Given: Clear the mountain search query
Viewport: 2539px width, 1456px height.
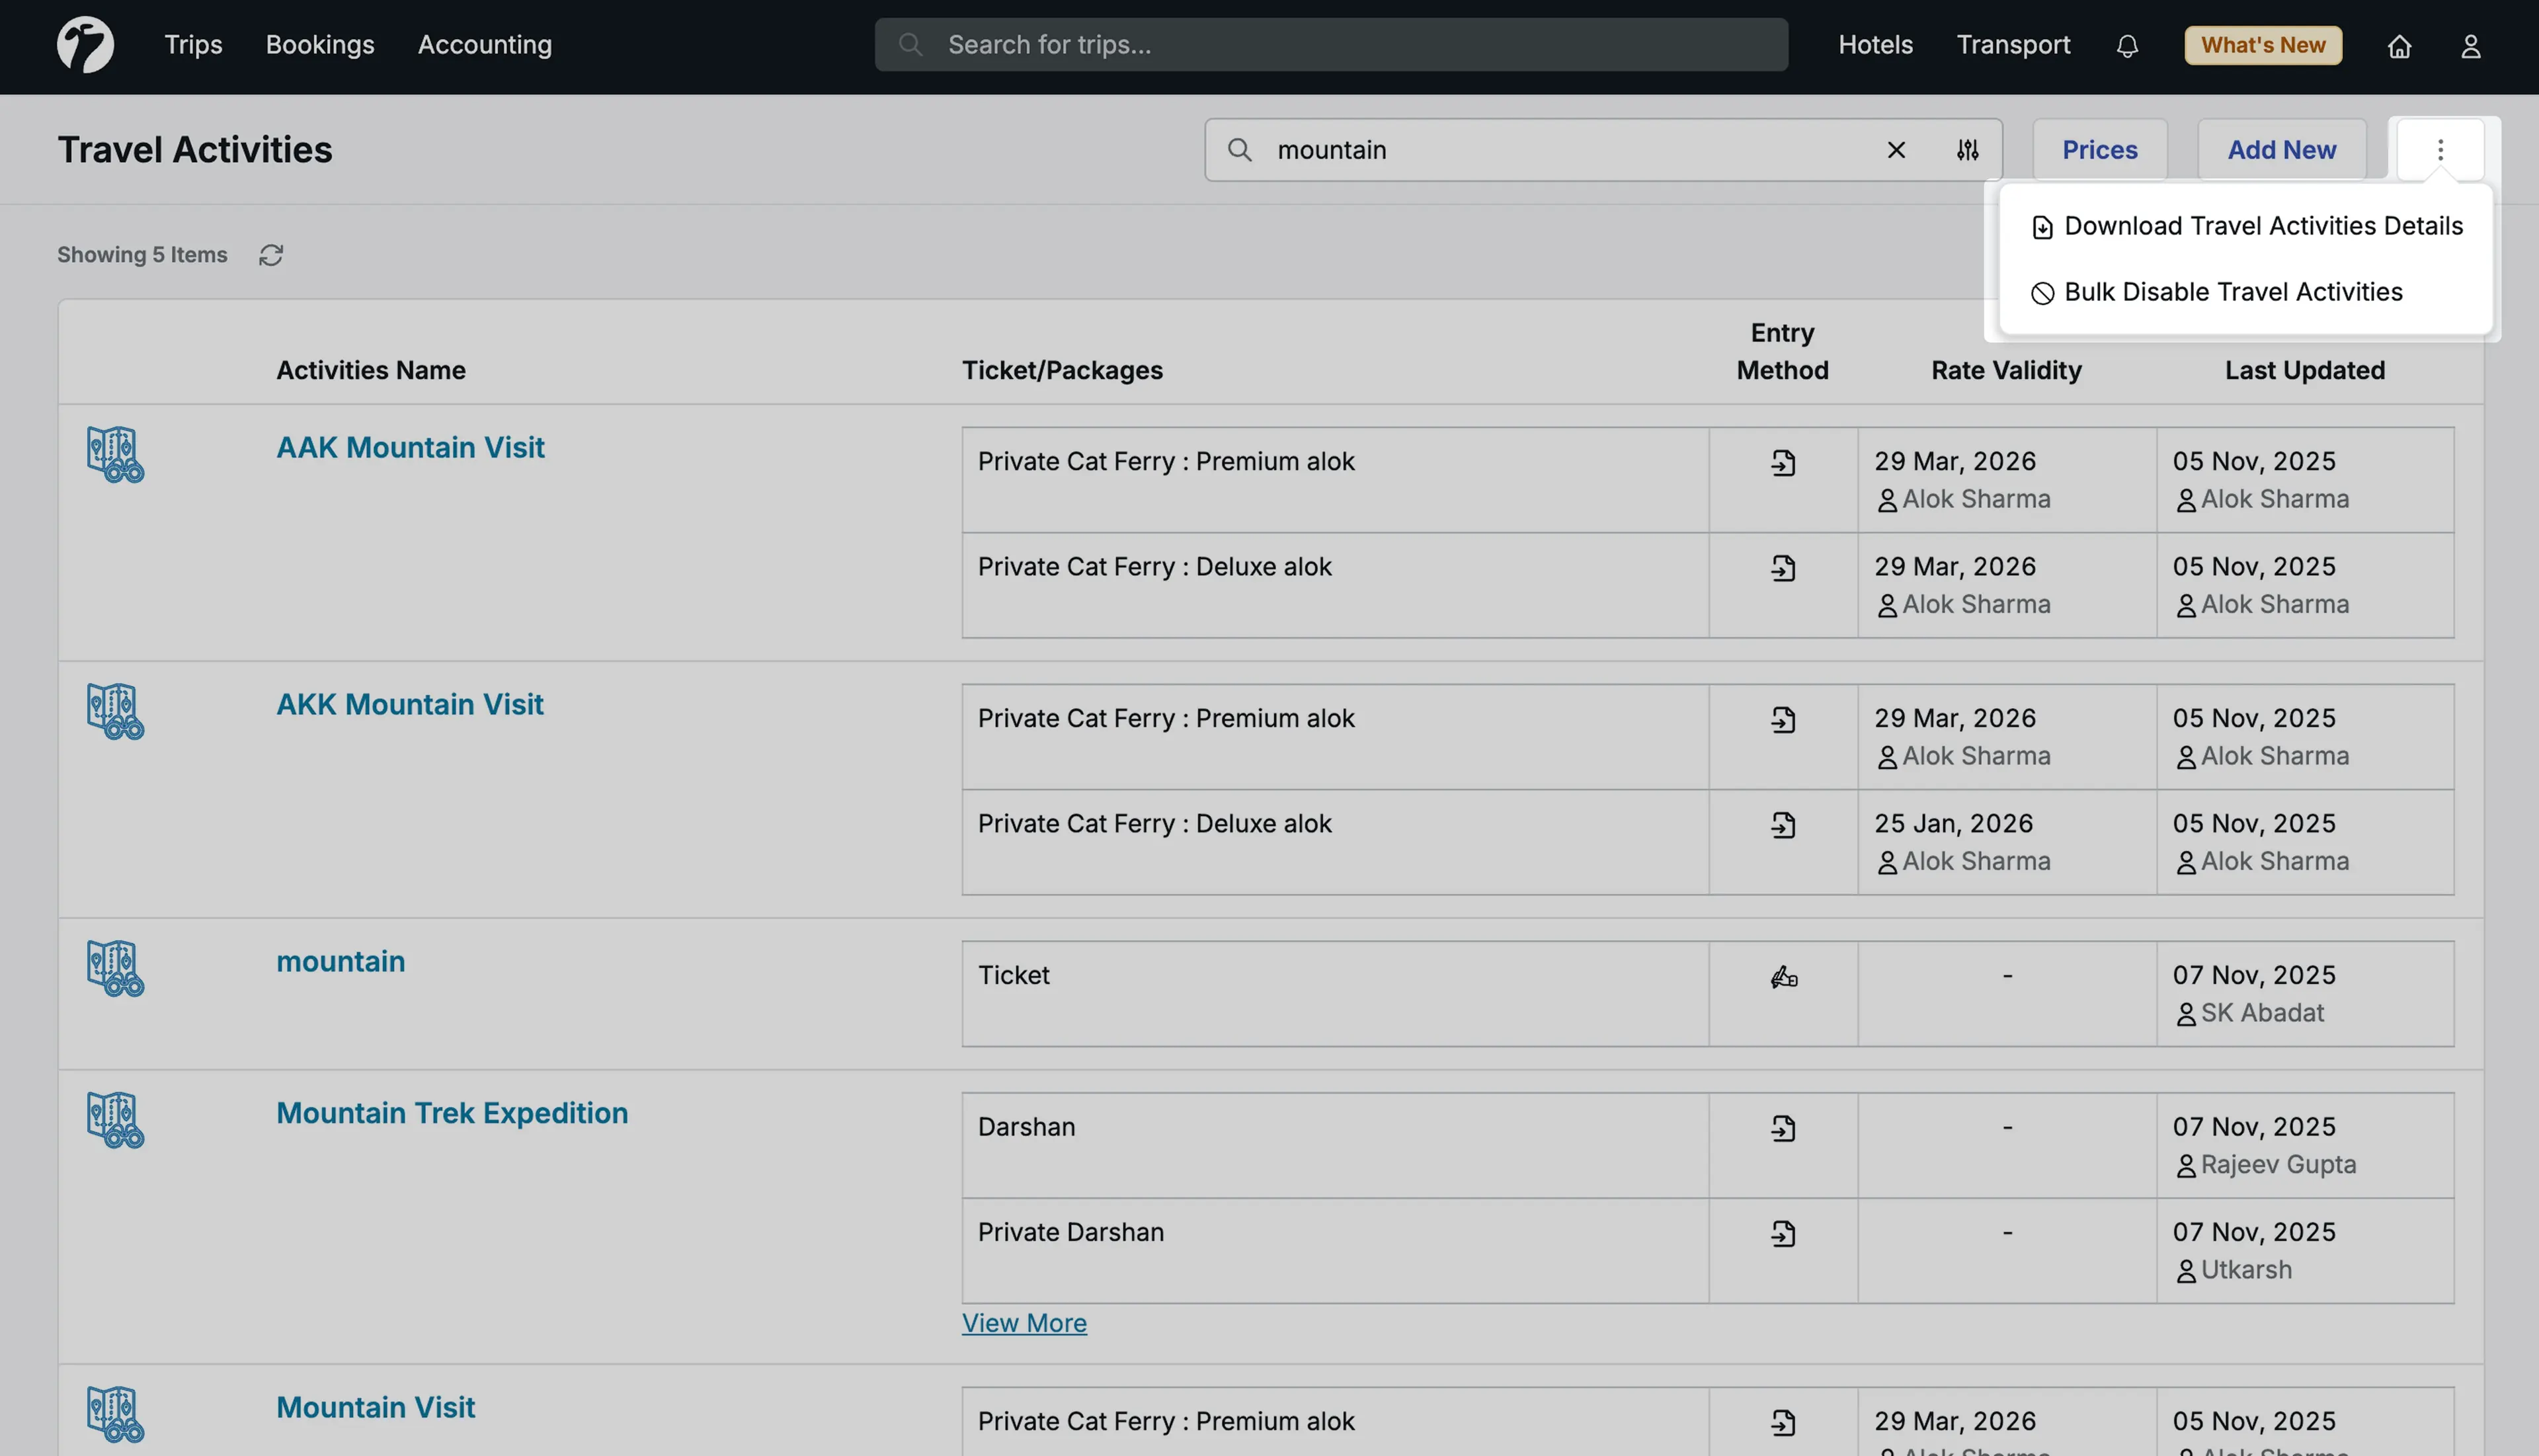Looking at the screenshot, I should pyautogui.click(x=1896, y=150).
